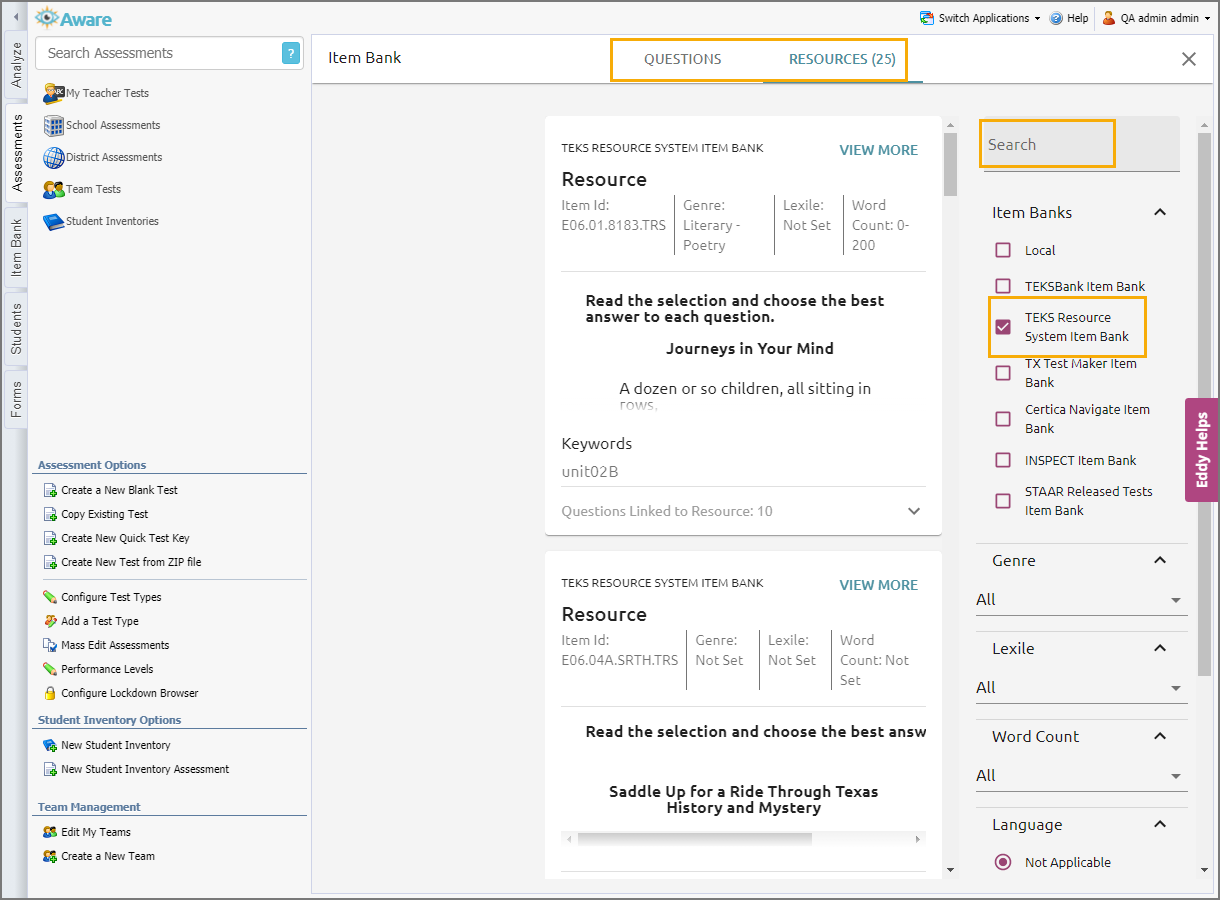Switch to the RESOURCES (25) tab
The width and height of the screenshot is (1220, 900).
pos(842,59)
